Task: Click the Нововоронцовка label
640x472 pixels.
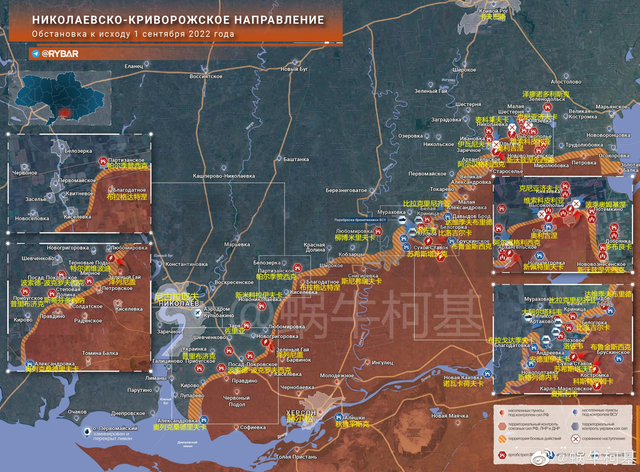Action: [608, 135]
